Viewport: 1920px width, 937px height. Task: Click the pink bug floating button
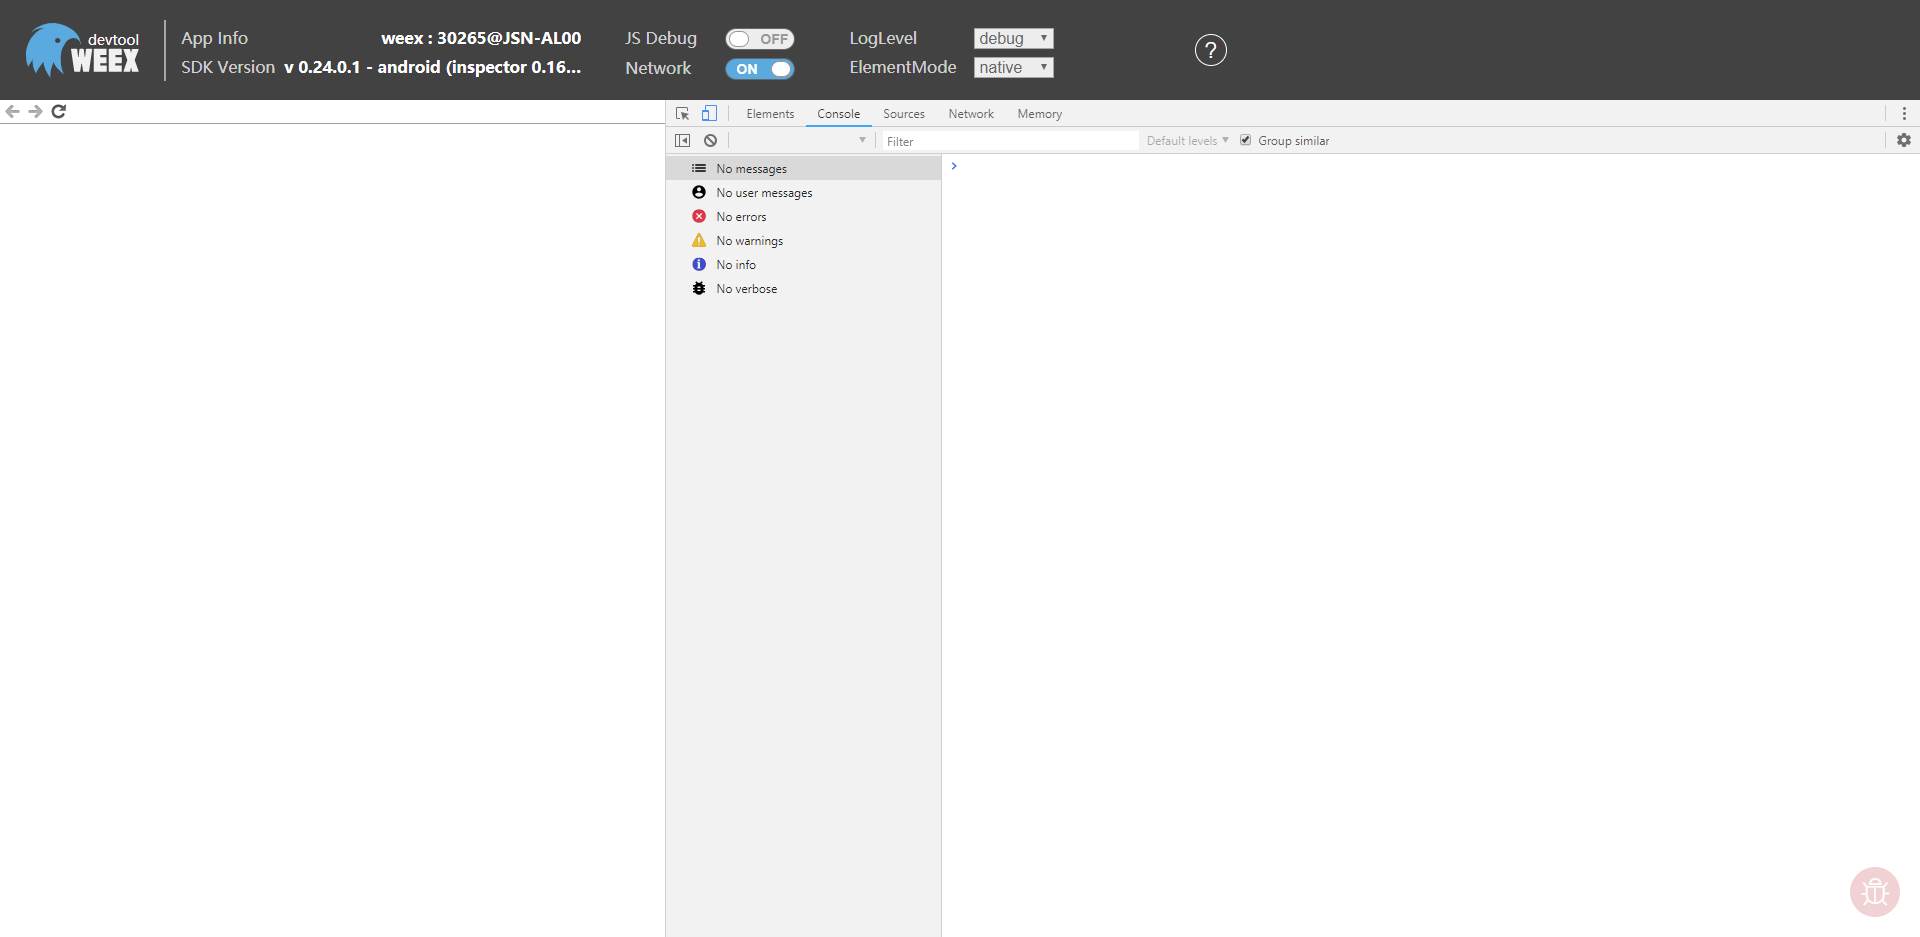click(x=1875, y=891)
